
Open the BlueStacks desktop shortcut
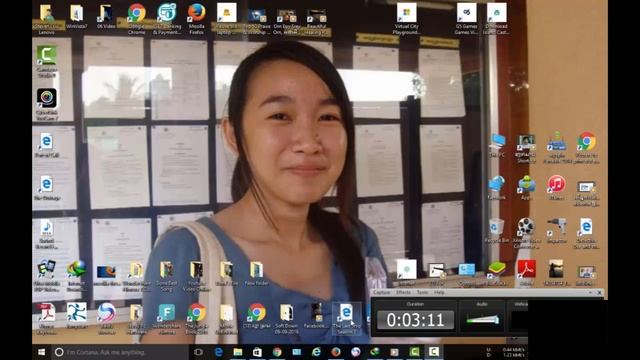[x=497, y=273]
